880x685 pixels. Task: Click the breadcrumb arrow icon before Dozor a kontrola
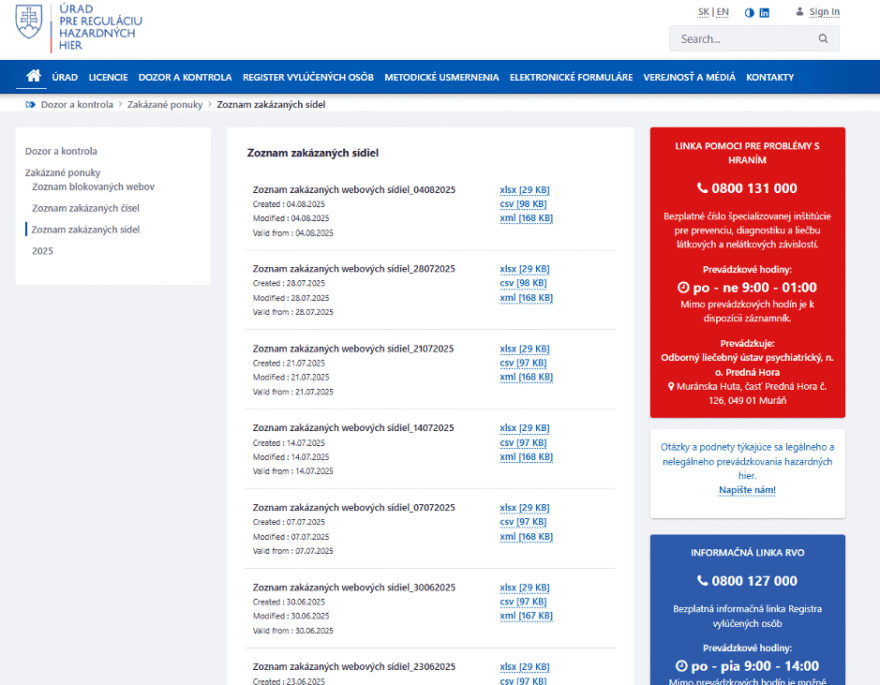pyautogui.click(x=31, y=104)
